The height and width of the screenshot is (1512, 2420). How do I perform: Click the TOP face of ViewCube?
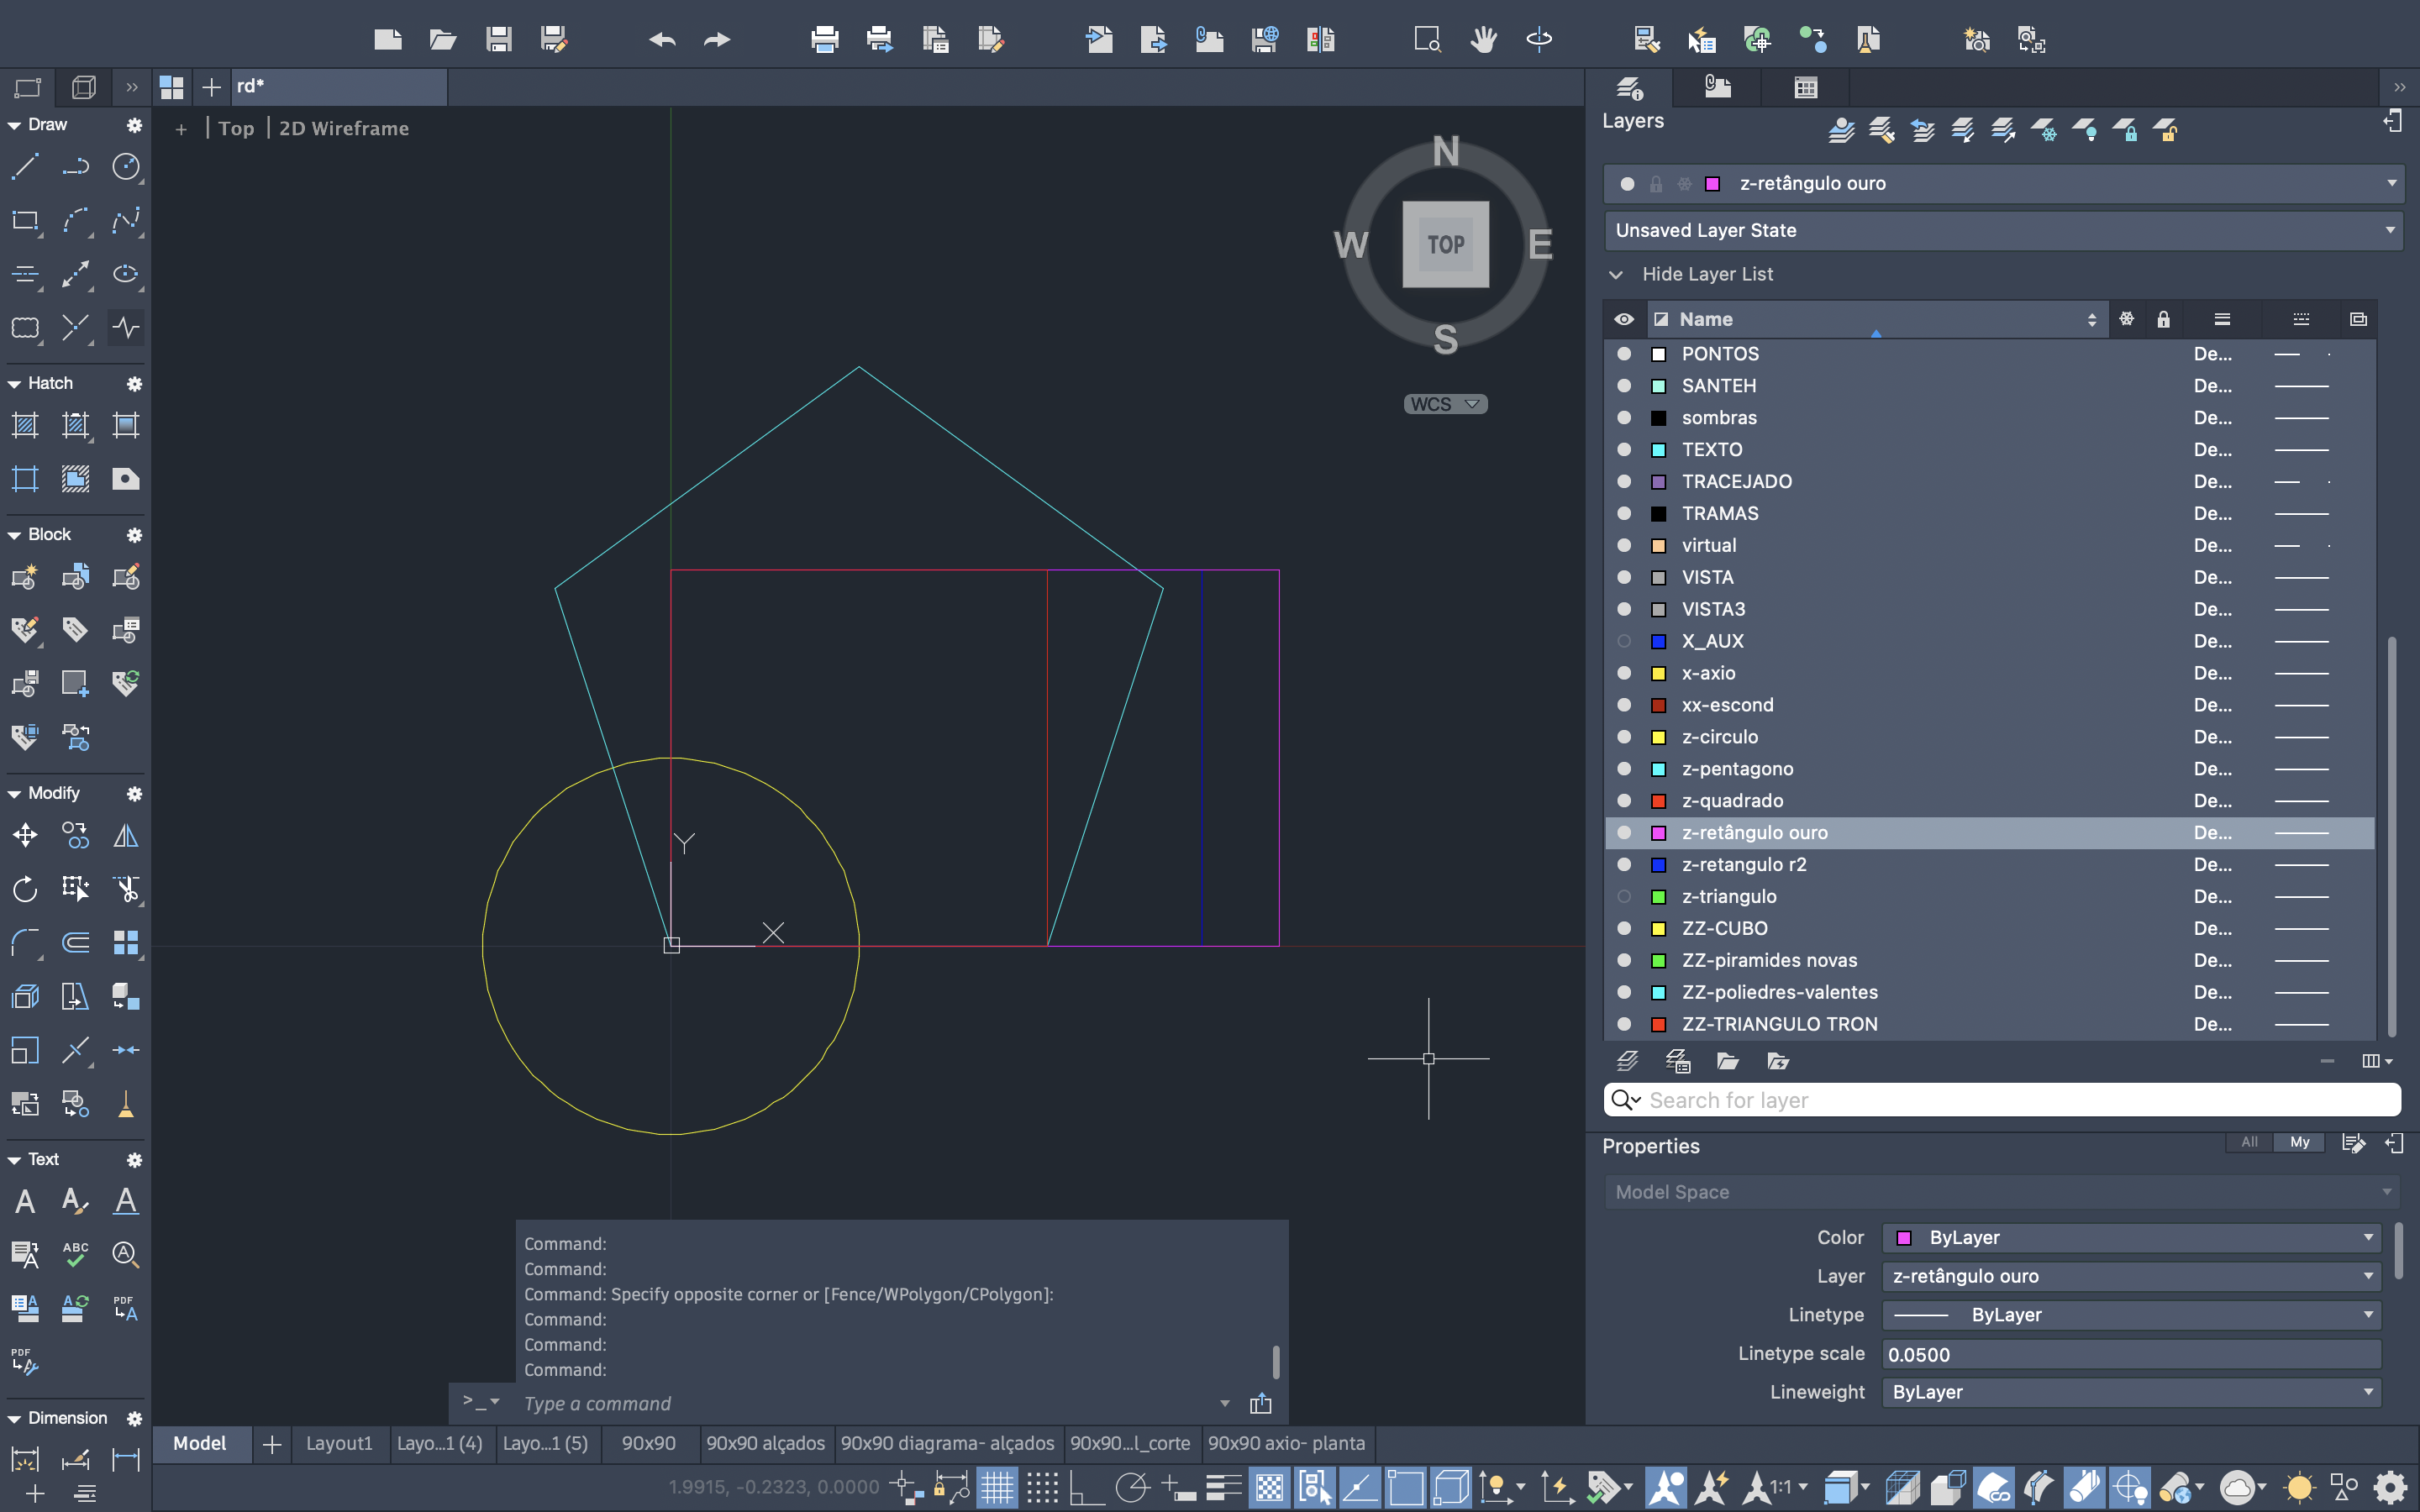click(1445, 244)
